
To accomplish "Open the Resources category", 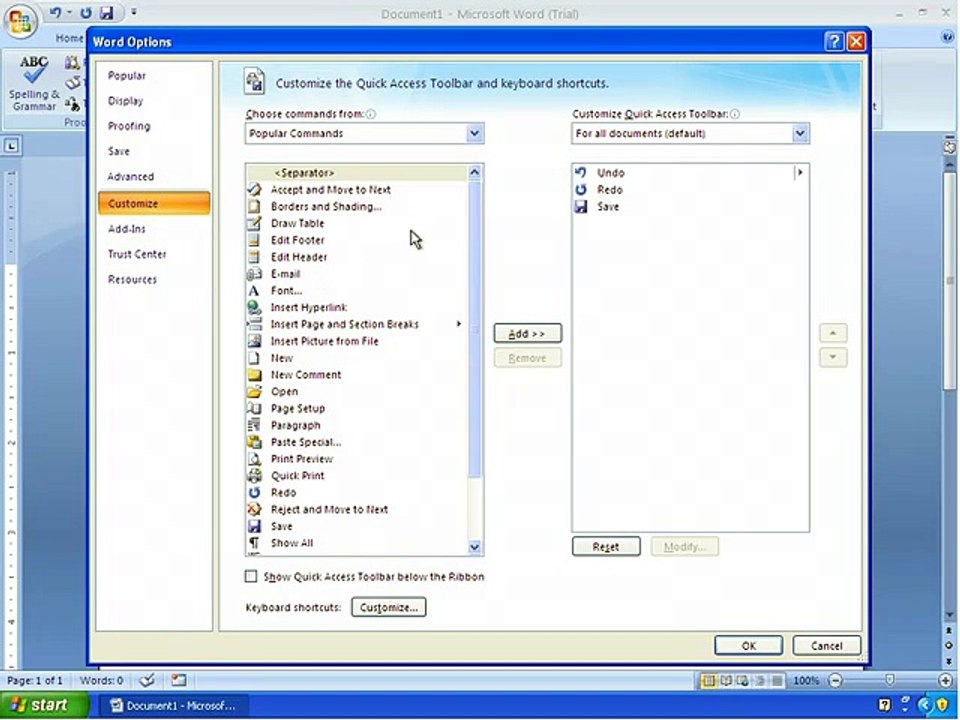I will tap(132, 280).
